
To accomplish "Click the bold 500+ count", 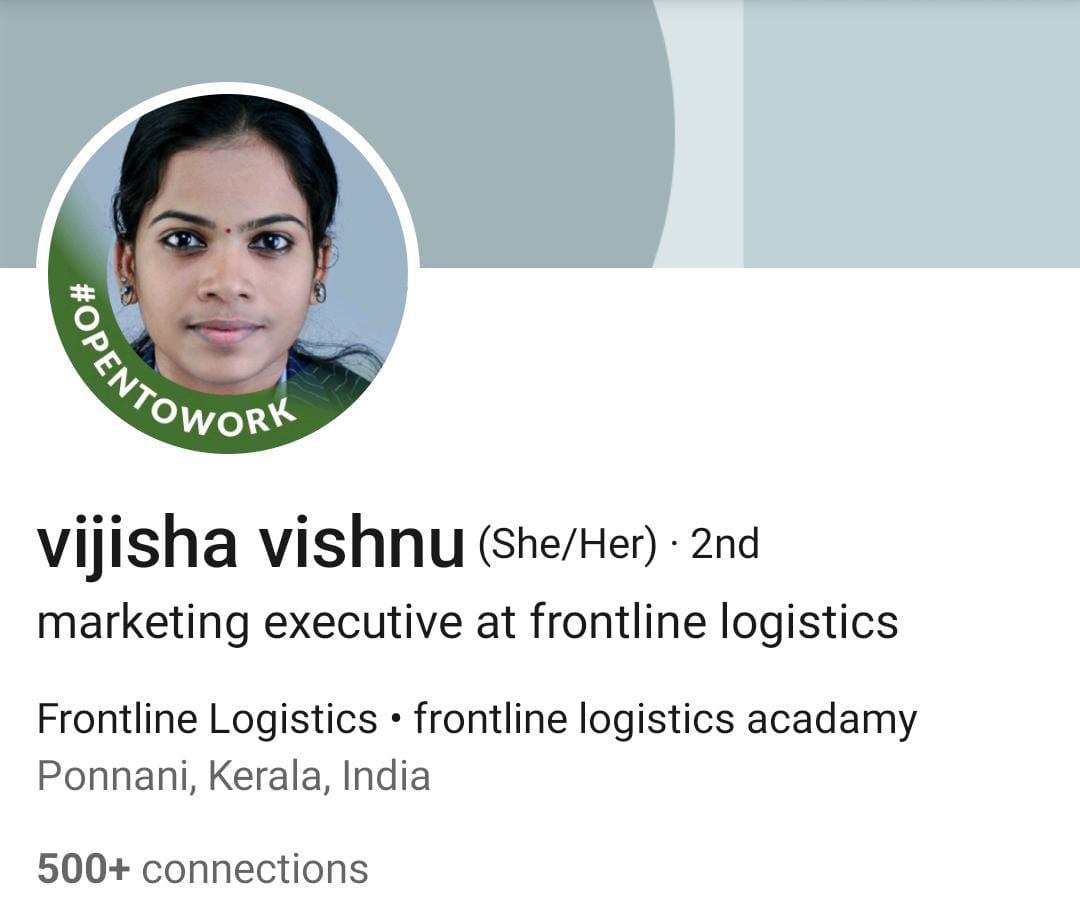I will [x=83, y=869].
